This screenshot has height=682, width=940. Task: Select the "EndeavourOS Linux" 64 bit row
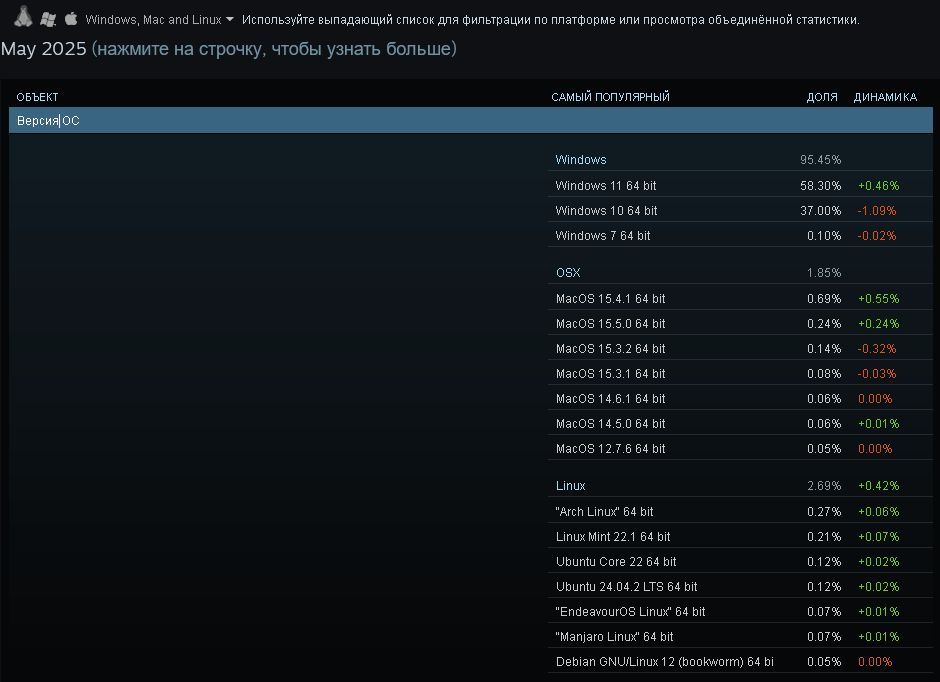pos(740,612)
